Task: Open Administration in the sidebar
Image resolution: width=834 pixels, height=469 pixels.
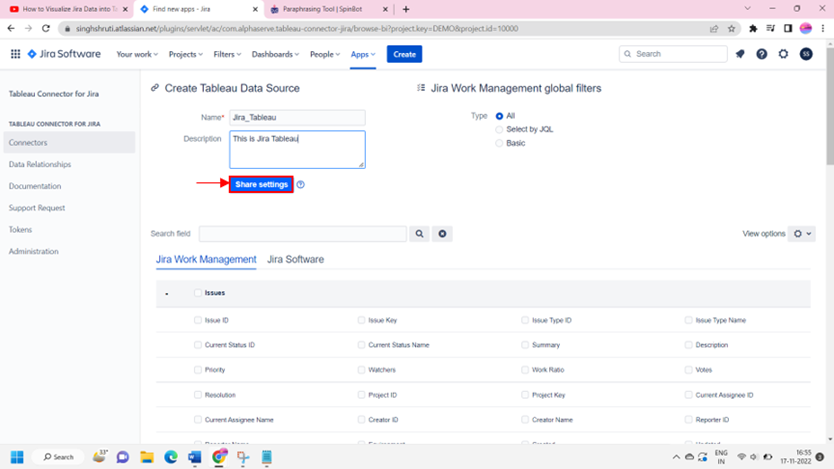Action: 34,252
